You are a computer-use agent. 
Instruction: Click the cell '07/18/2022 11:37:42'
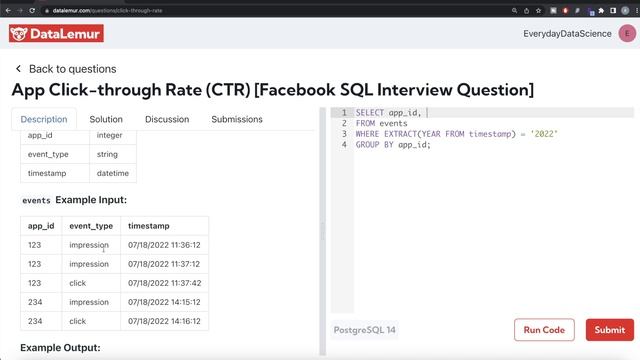tap(164, 283)
